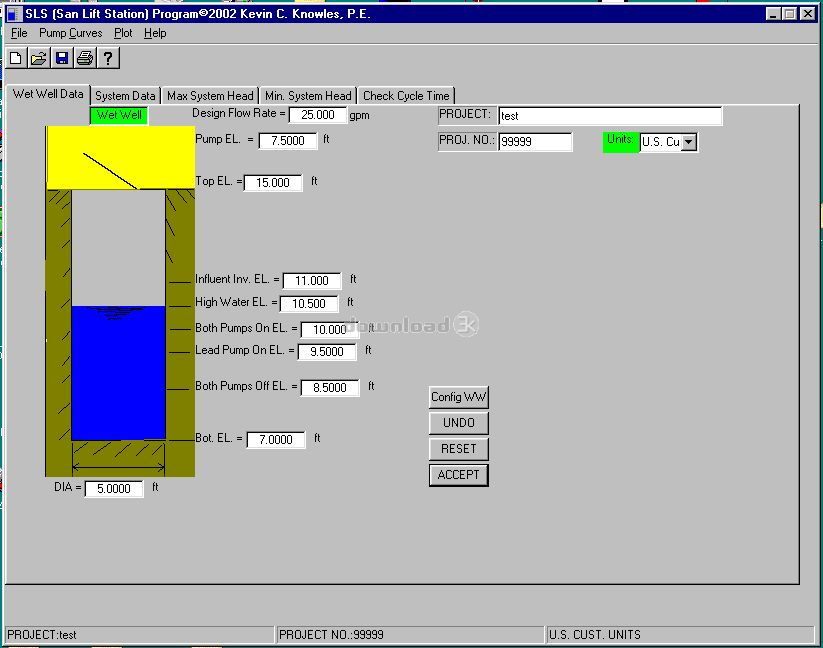Open the Plot menu
The width and height of the screenshot is (823, 648).
point(123,33)
